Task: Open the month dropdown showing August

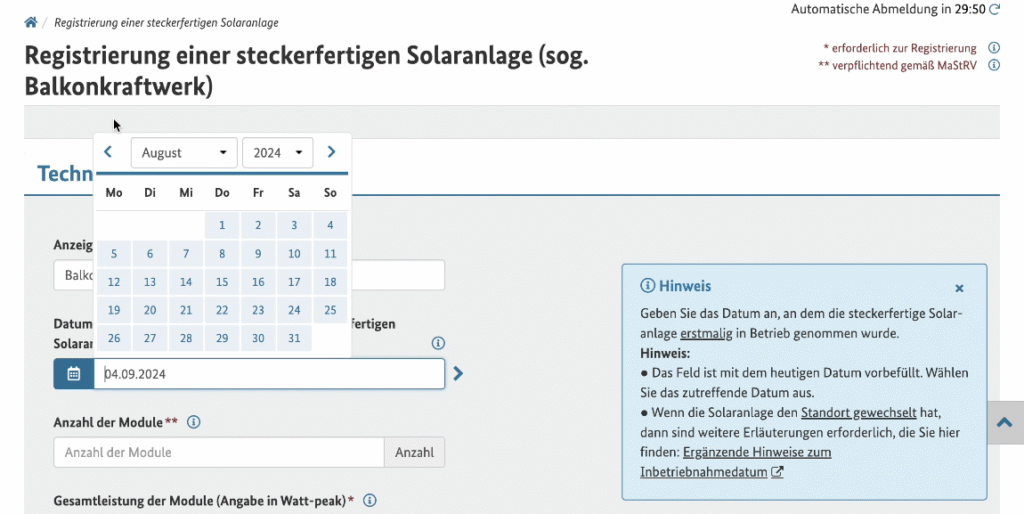Action: pyautogui.click(x=184, y=153)
